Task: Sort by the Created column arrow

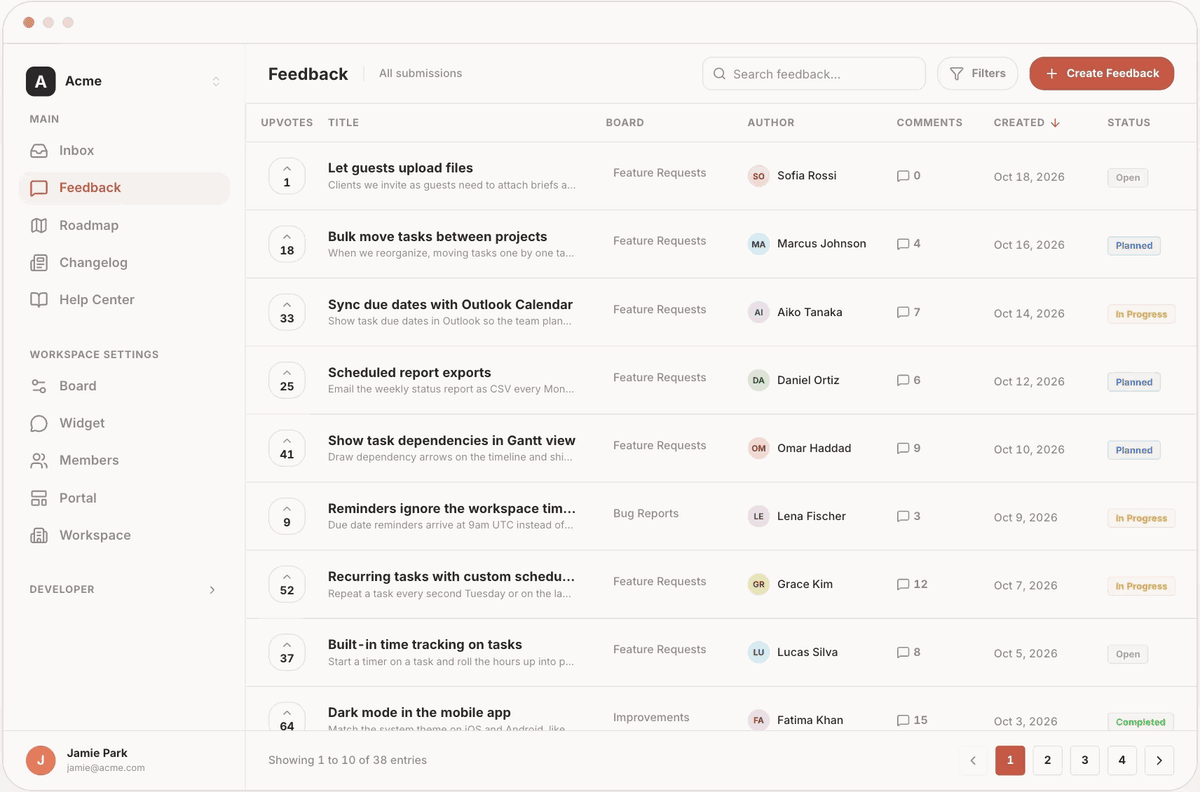Action: [1055, 123]
